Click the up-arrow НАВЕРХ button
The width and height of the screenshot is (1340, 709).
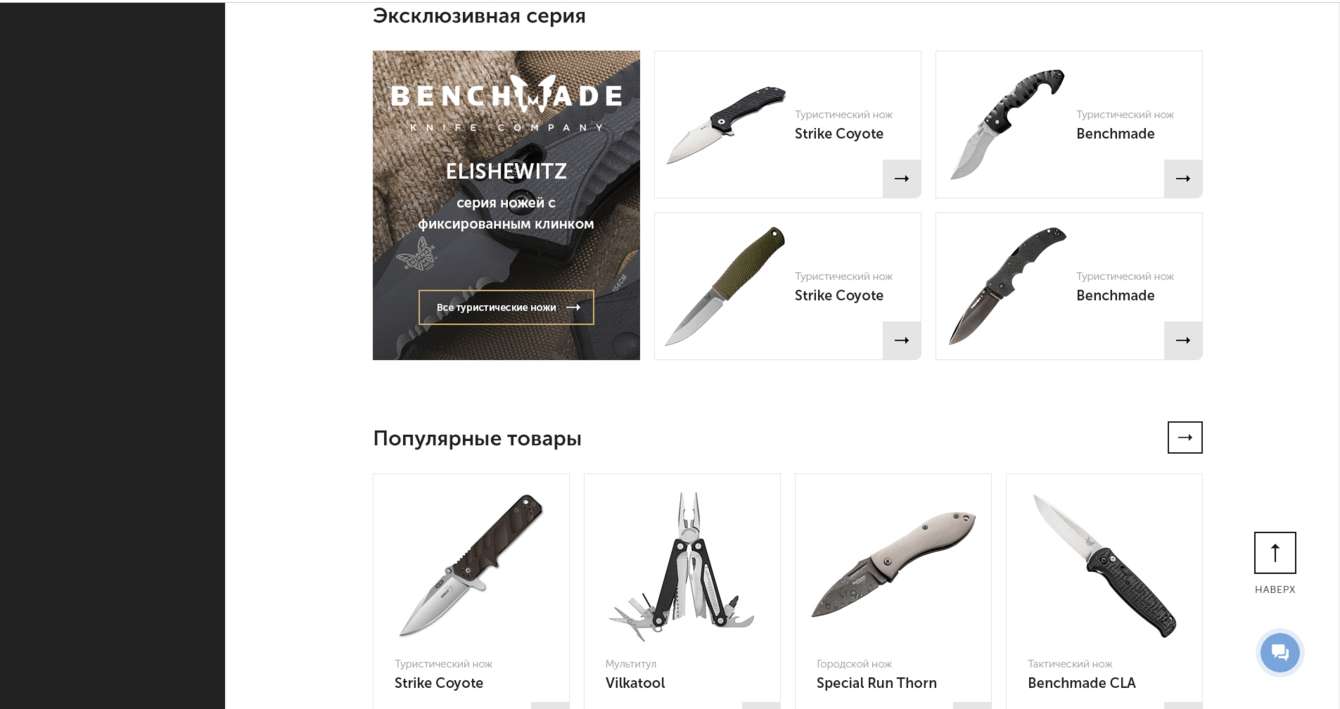[1275, 552]
